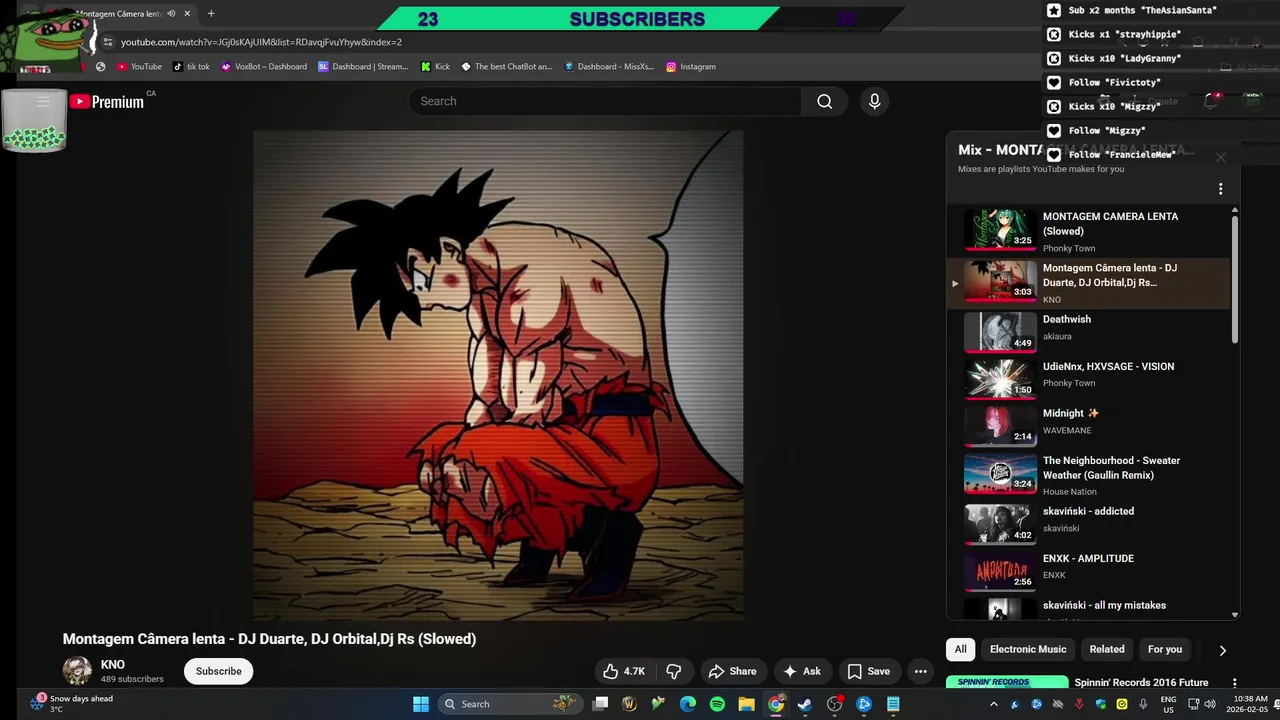The width and height of the screenshot is (1280, 720).
Task: Click the YouTube Premium logo
Action: point(107,102)
